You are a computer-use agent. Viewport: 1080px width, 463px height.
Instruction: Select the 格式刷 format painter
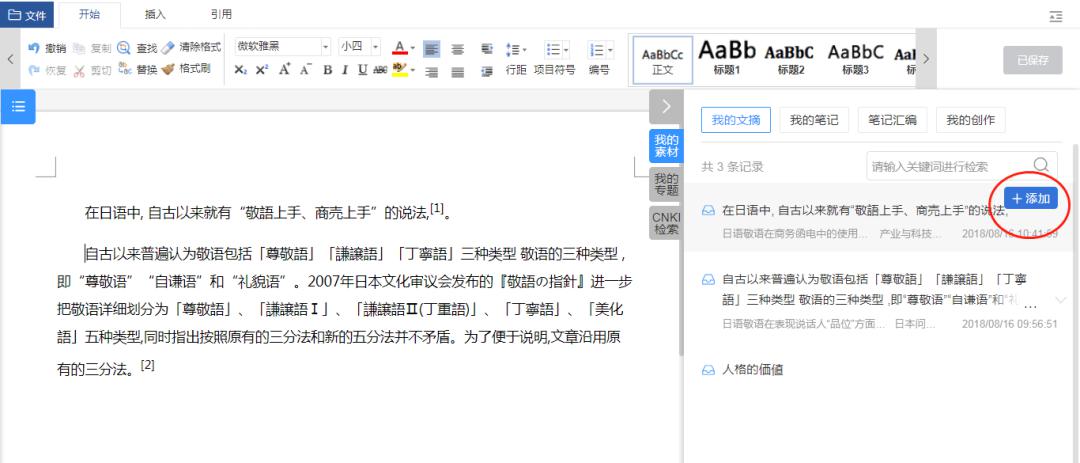coord(168,69)
